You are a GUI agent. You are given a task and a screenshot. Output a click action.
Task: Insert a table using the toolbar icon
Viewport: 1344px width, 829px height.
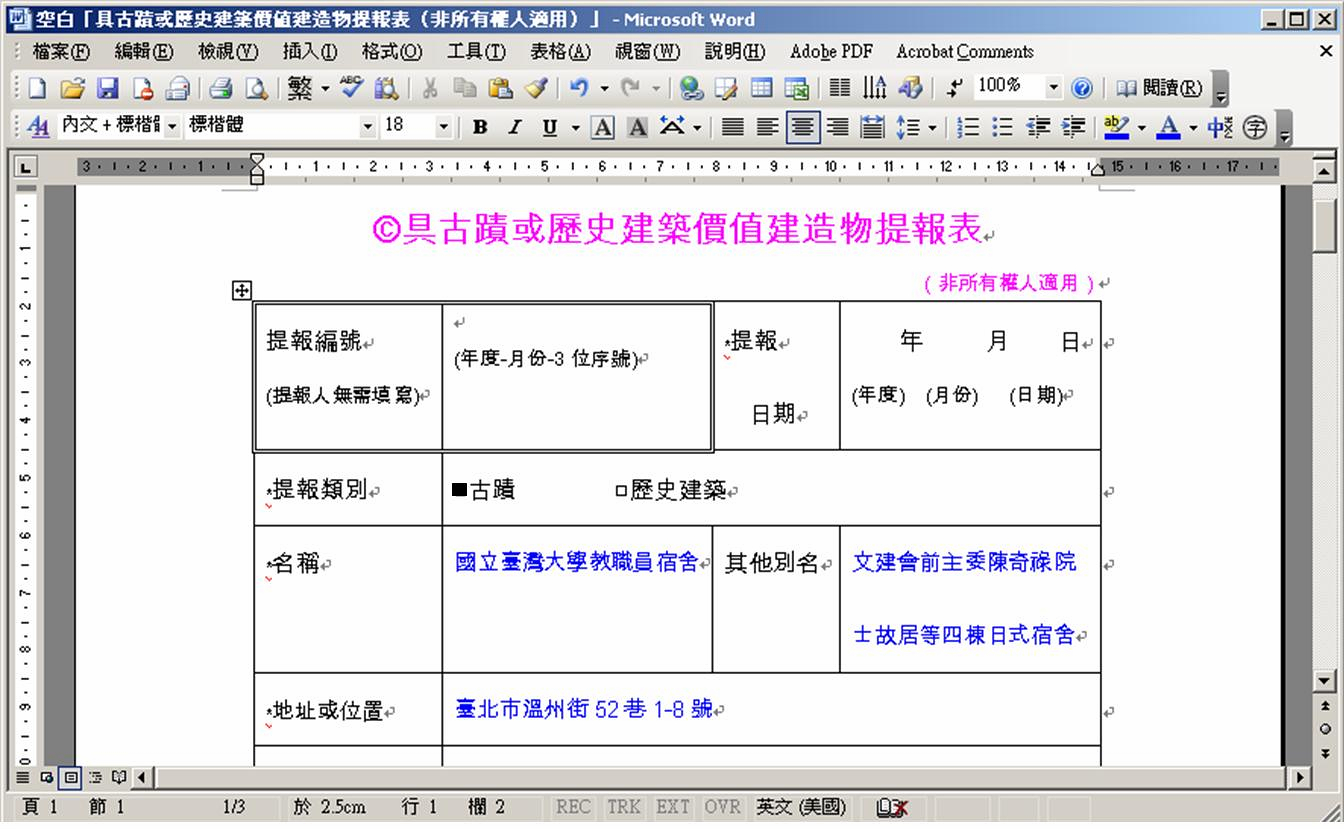(762, 89)
